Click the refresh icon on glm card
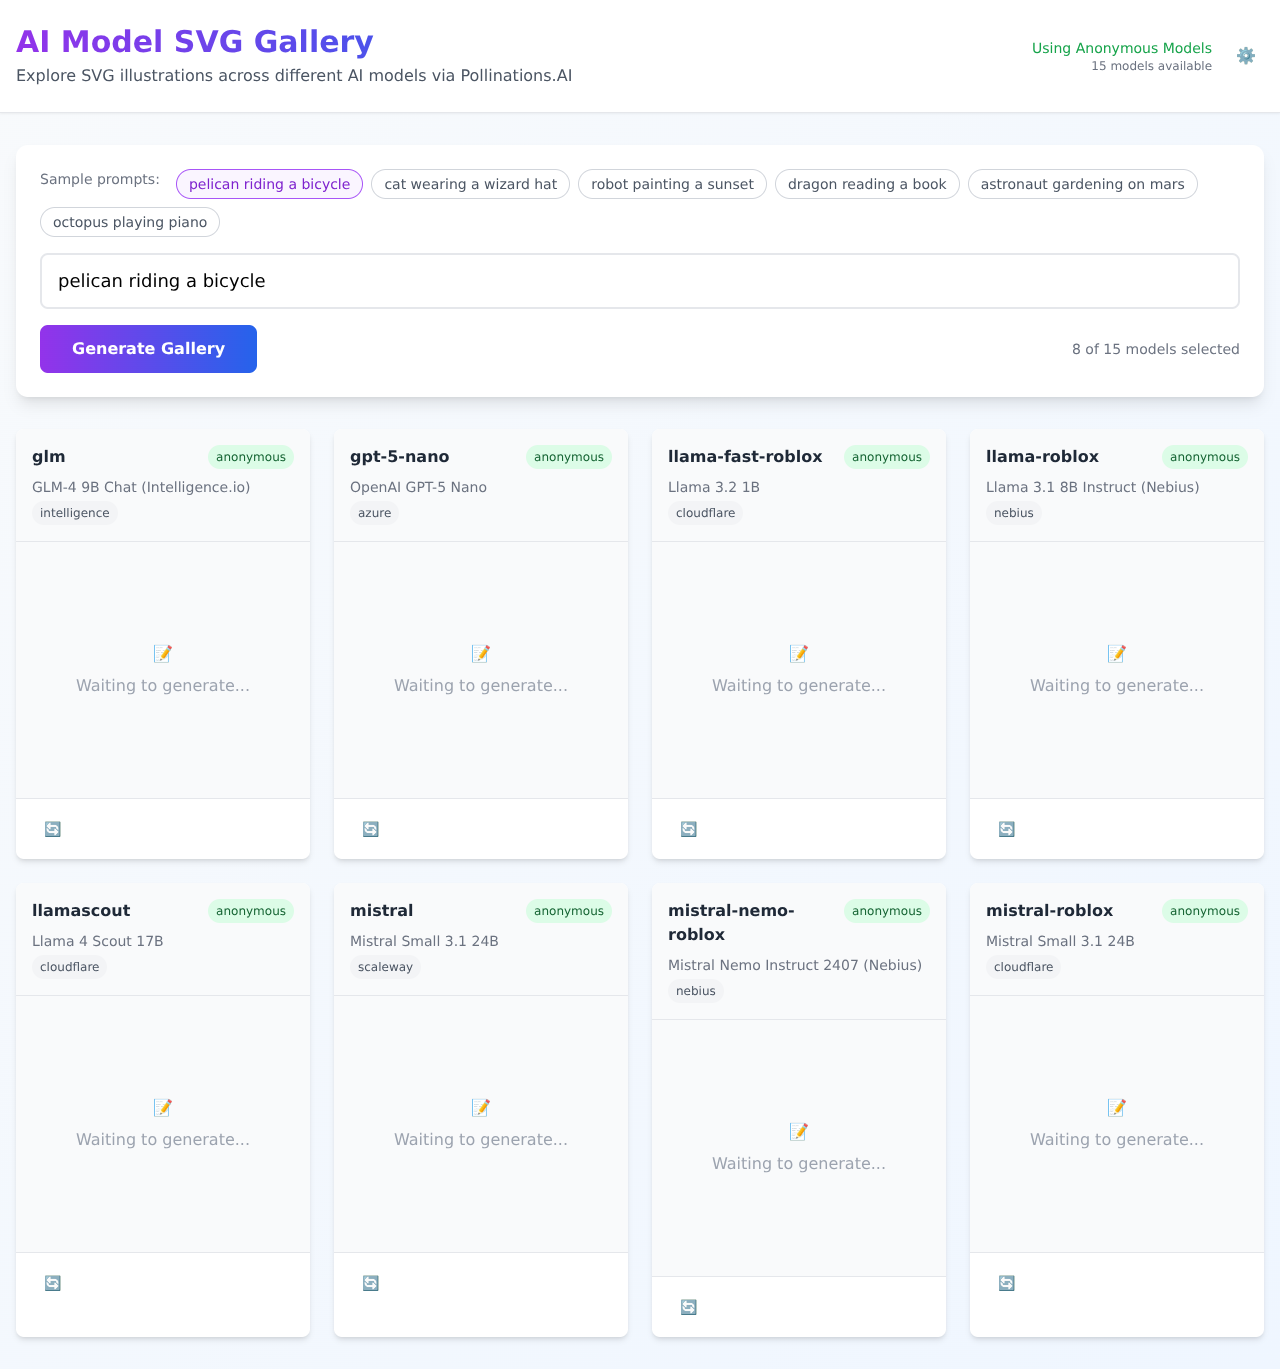The width and height of the screenshot is (1280, 1369). (53, 829)
